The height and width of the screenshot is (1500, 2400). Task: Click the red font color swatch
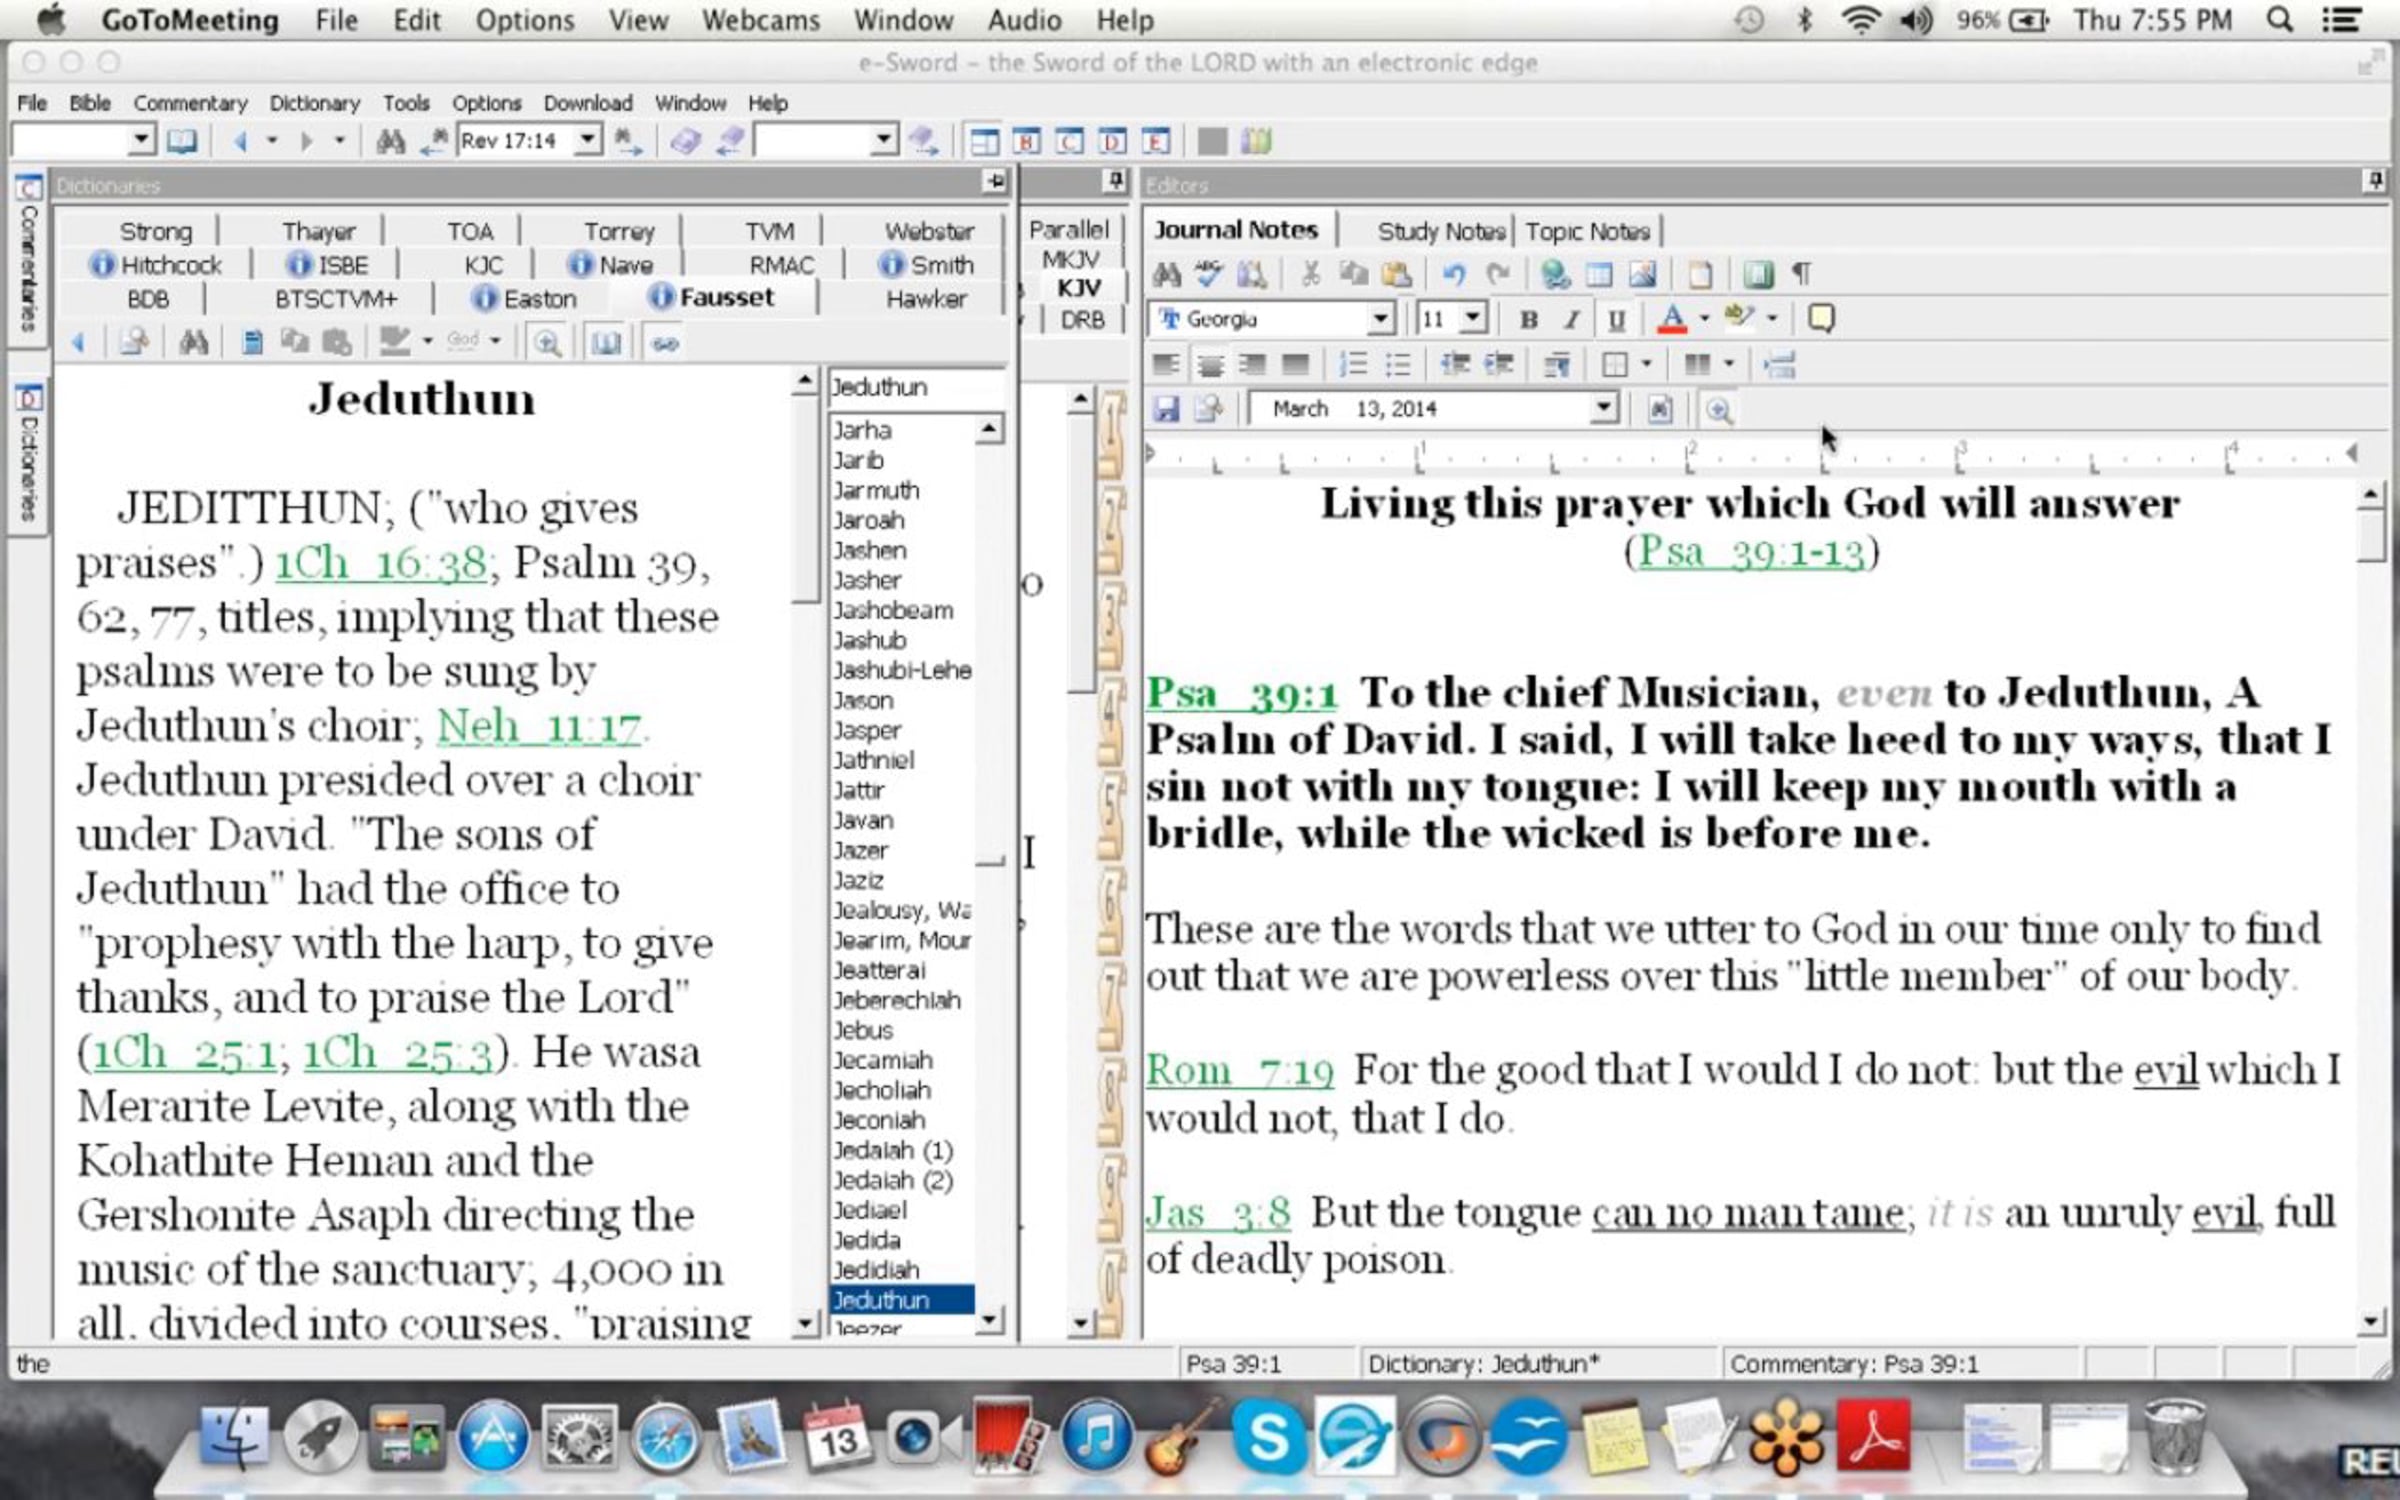[1671, 319]
